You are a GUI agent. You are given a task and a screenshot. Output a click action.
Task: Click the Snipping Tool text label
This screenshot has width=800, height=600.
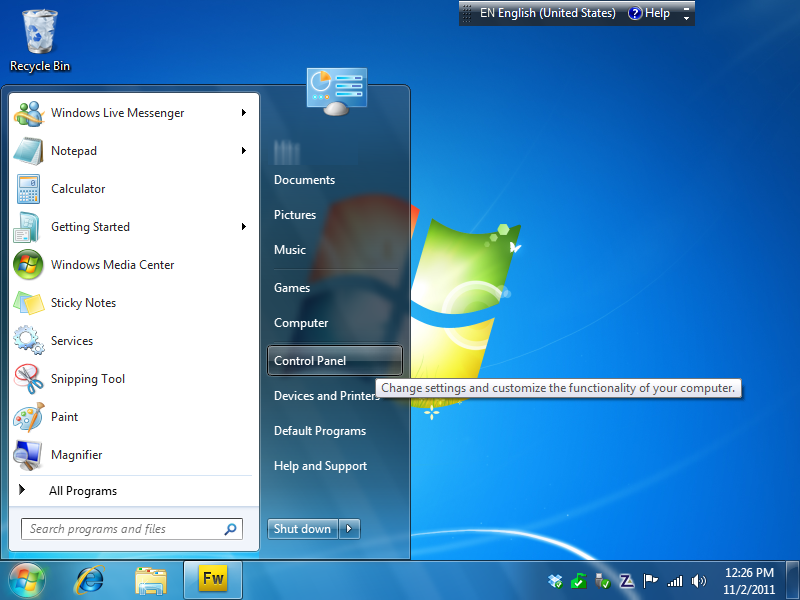pos(88,379)
